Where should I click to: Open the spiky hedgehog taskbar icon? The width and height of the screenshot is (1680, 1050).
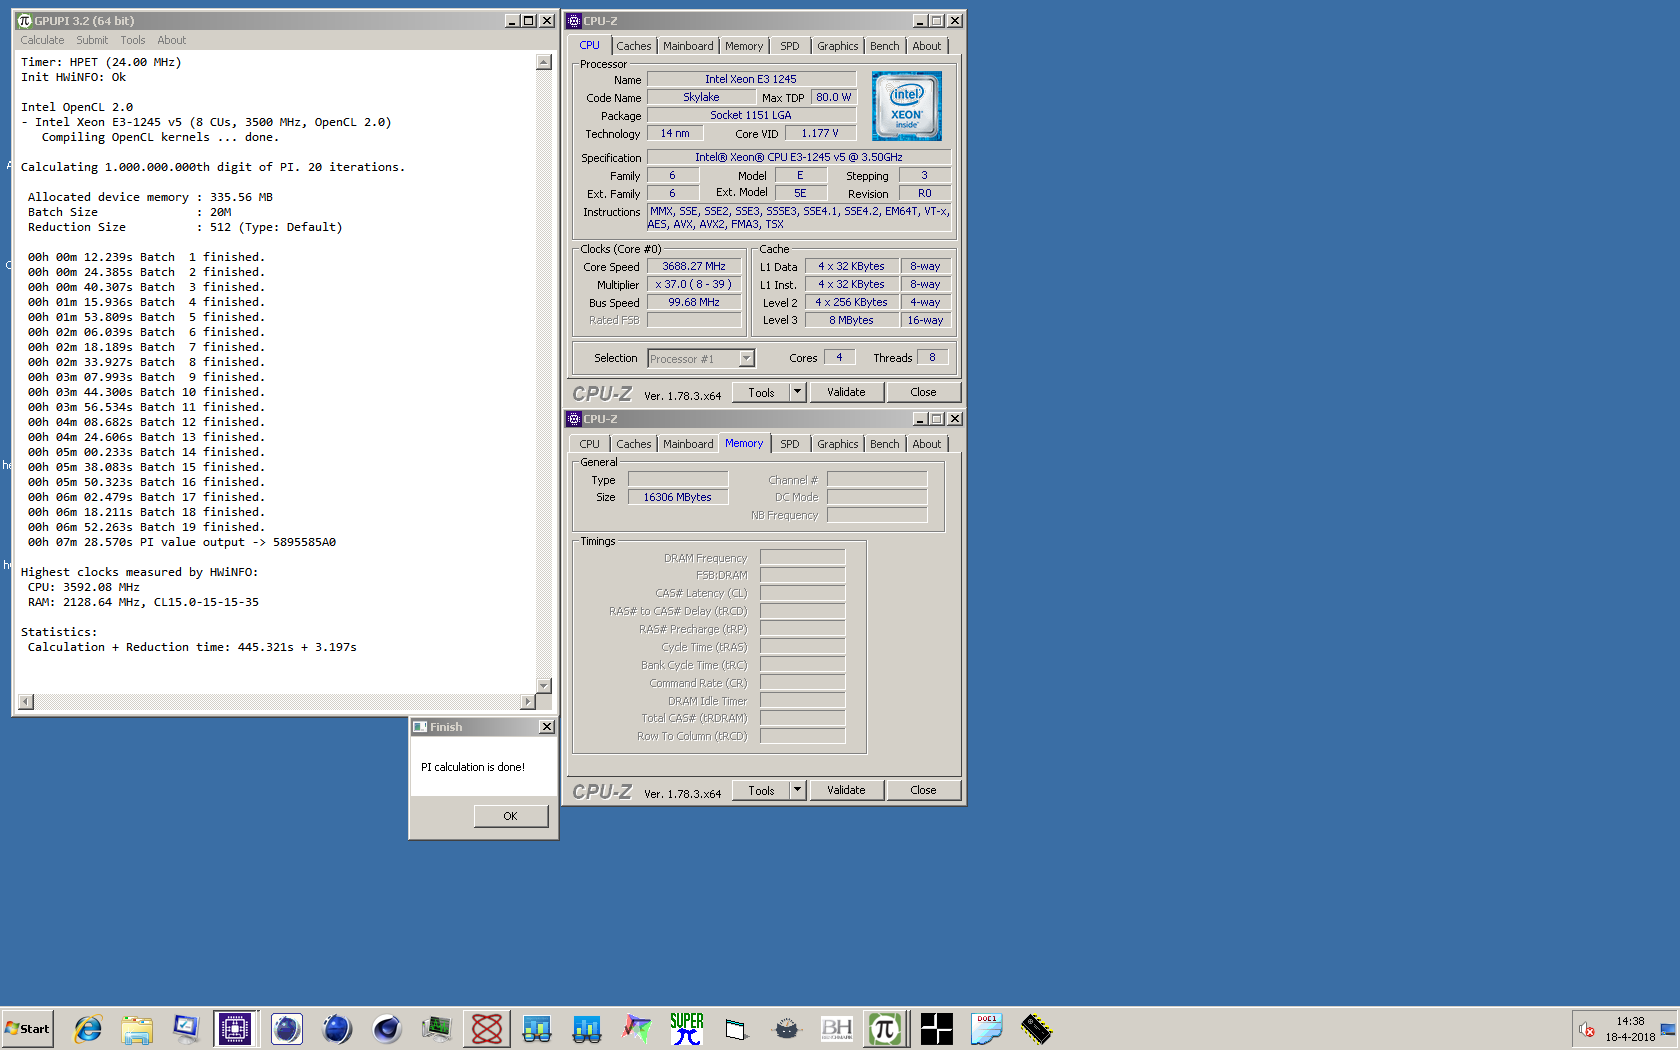point(786,1028)
